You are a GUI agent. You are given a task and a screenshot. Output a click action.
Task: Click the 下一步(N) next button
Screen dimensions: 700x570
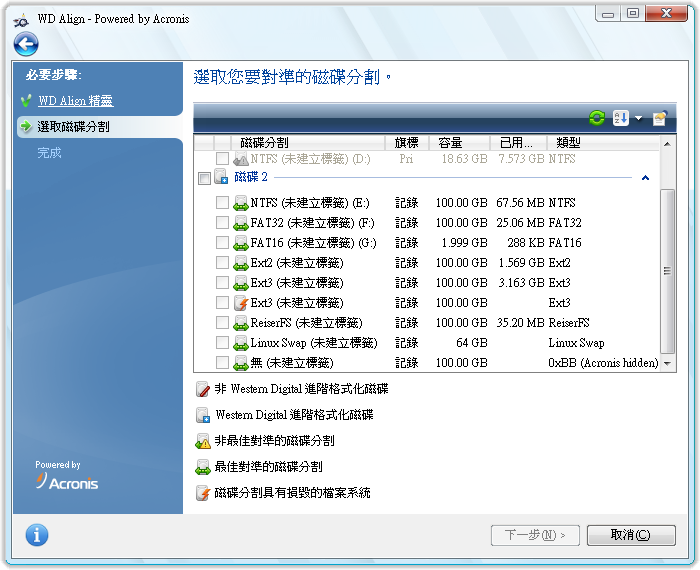pos(535,535)
